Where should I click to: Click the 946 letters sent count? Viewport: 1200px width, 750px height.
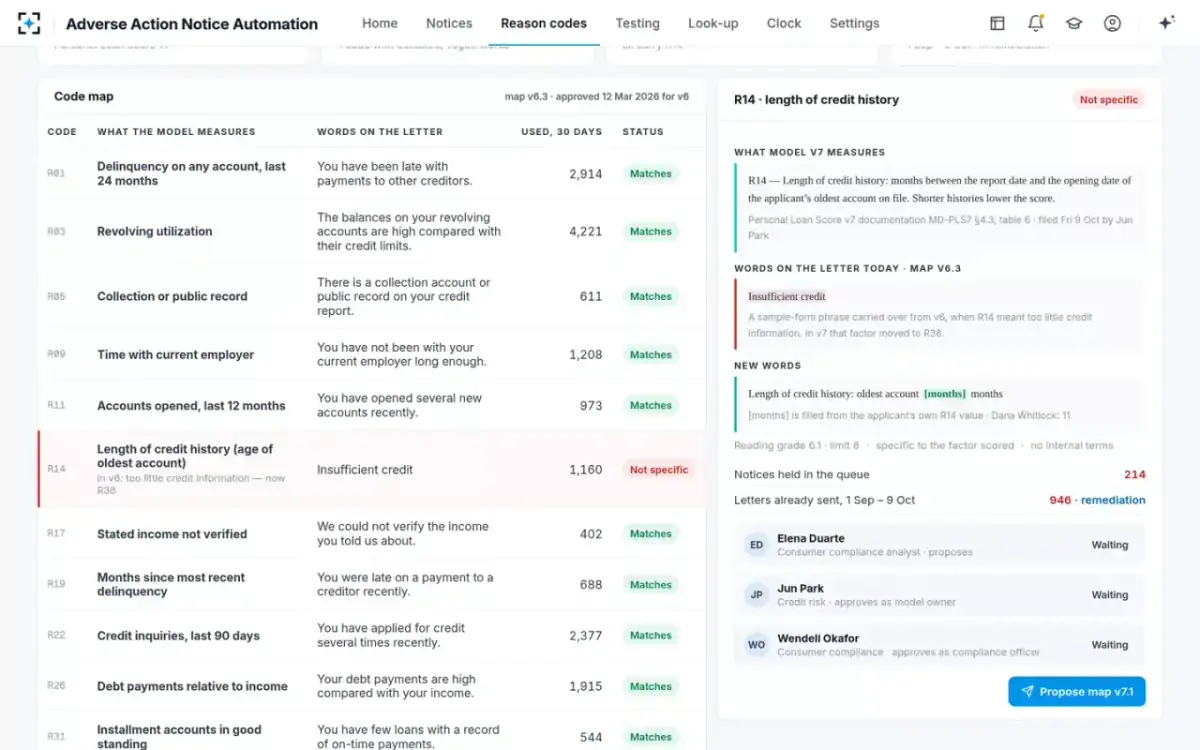pos(1060,500)
